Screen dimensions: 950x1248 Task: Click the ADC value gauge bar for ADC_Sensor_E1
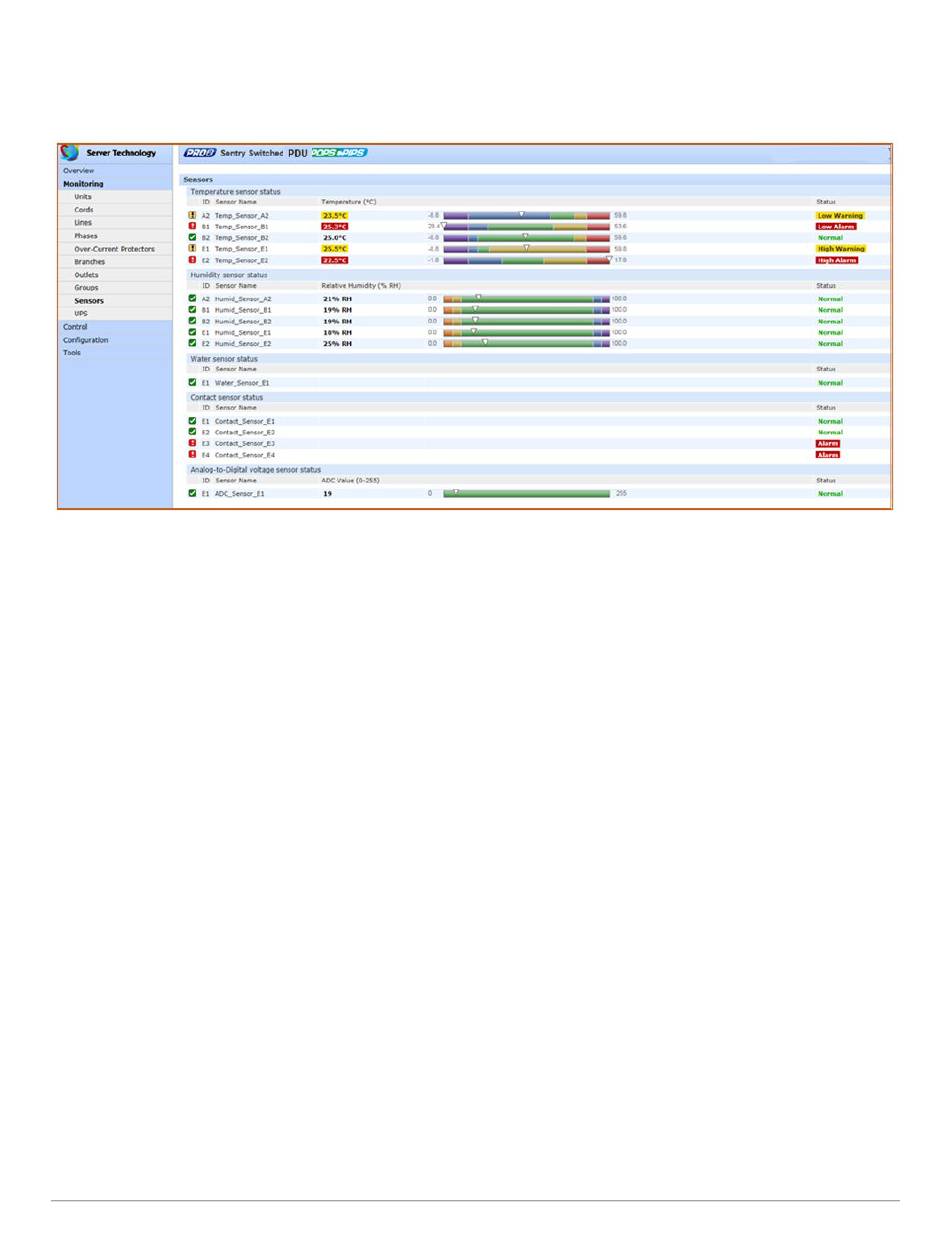pyautogui.click(x=526, y=494)
